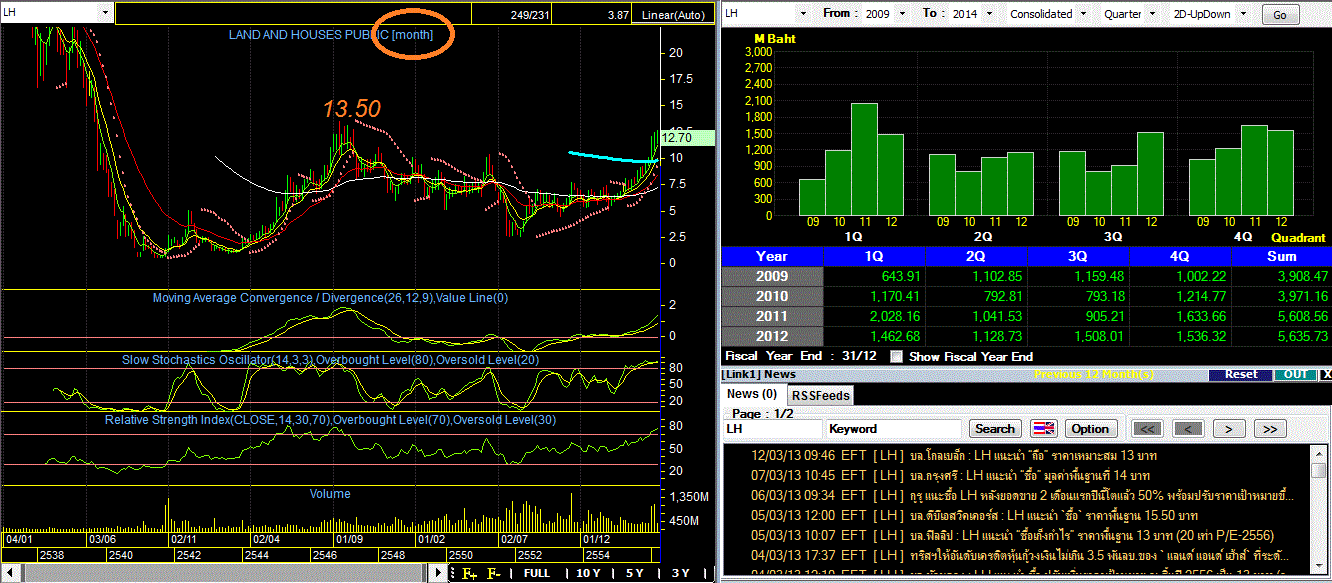Open news item dated 04/03/13 17:37
The image size is (1332, 583).
point(1018,555)
